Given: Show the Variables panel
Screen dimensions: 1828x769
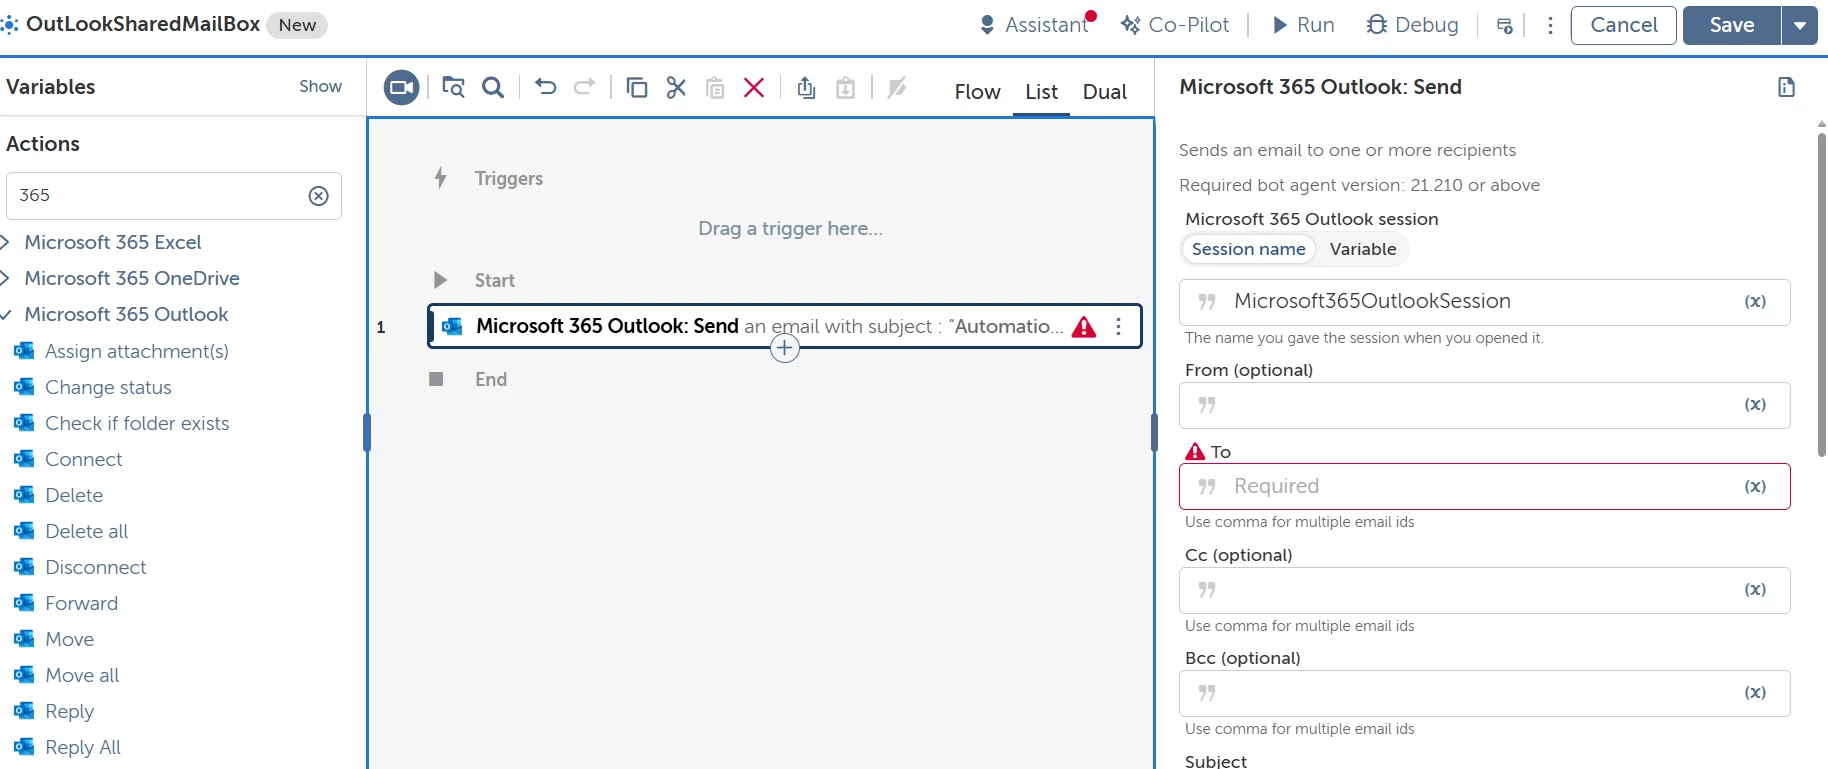Looking at the screenshot, I should pos(320,87).
